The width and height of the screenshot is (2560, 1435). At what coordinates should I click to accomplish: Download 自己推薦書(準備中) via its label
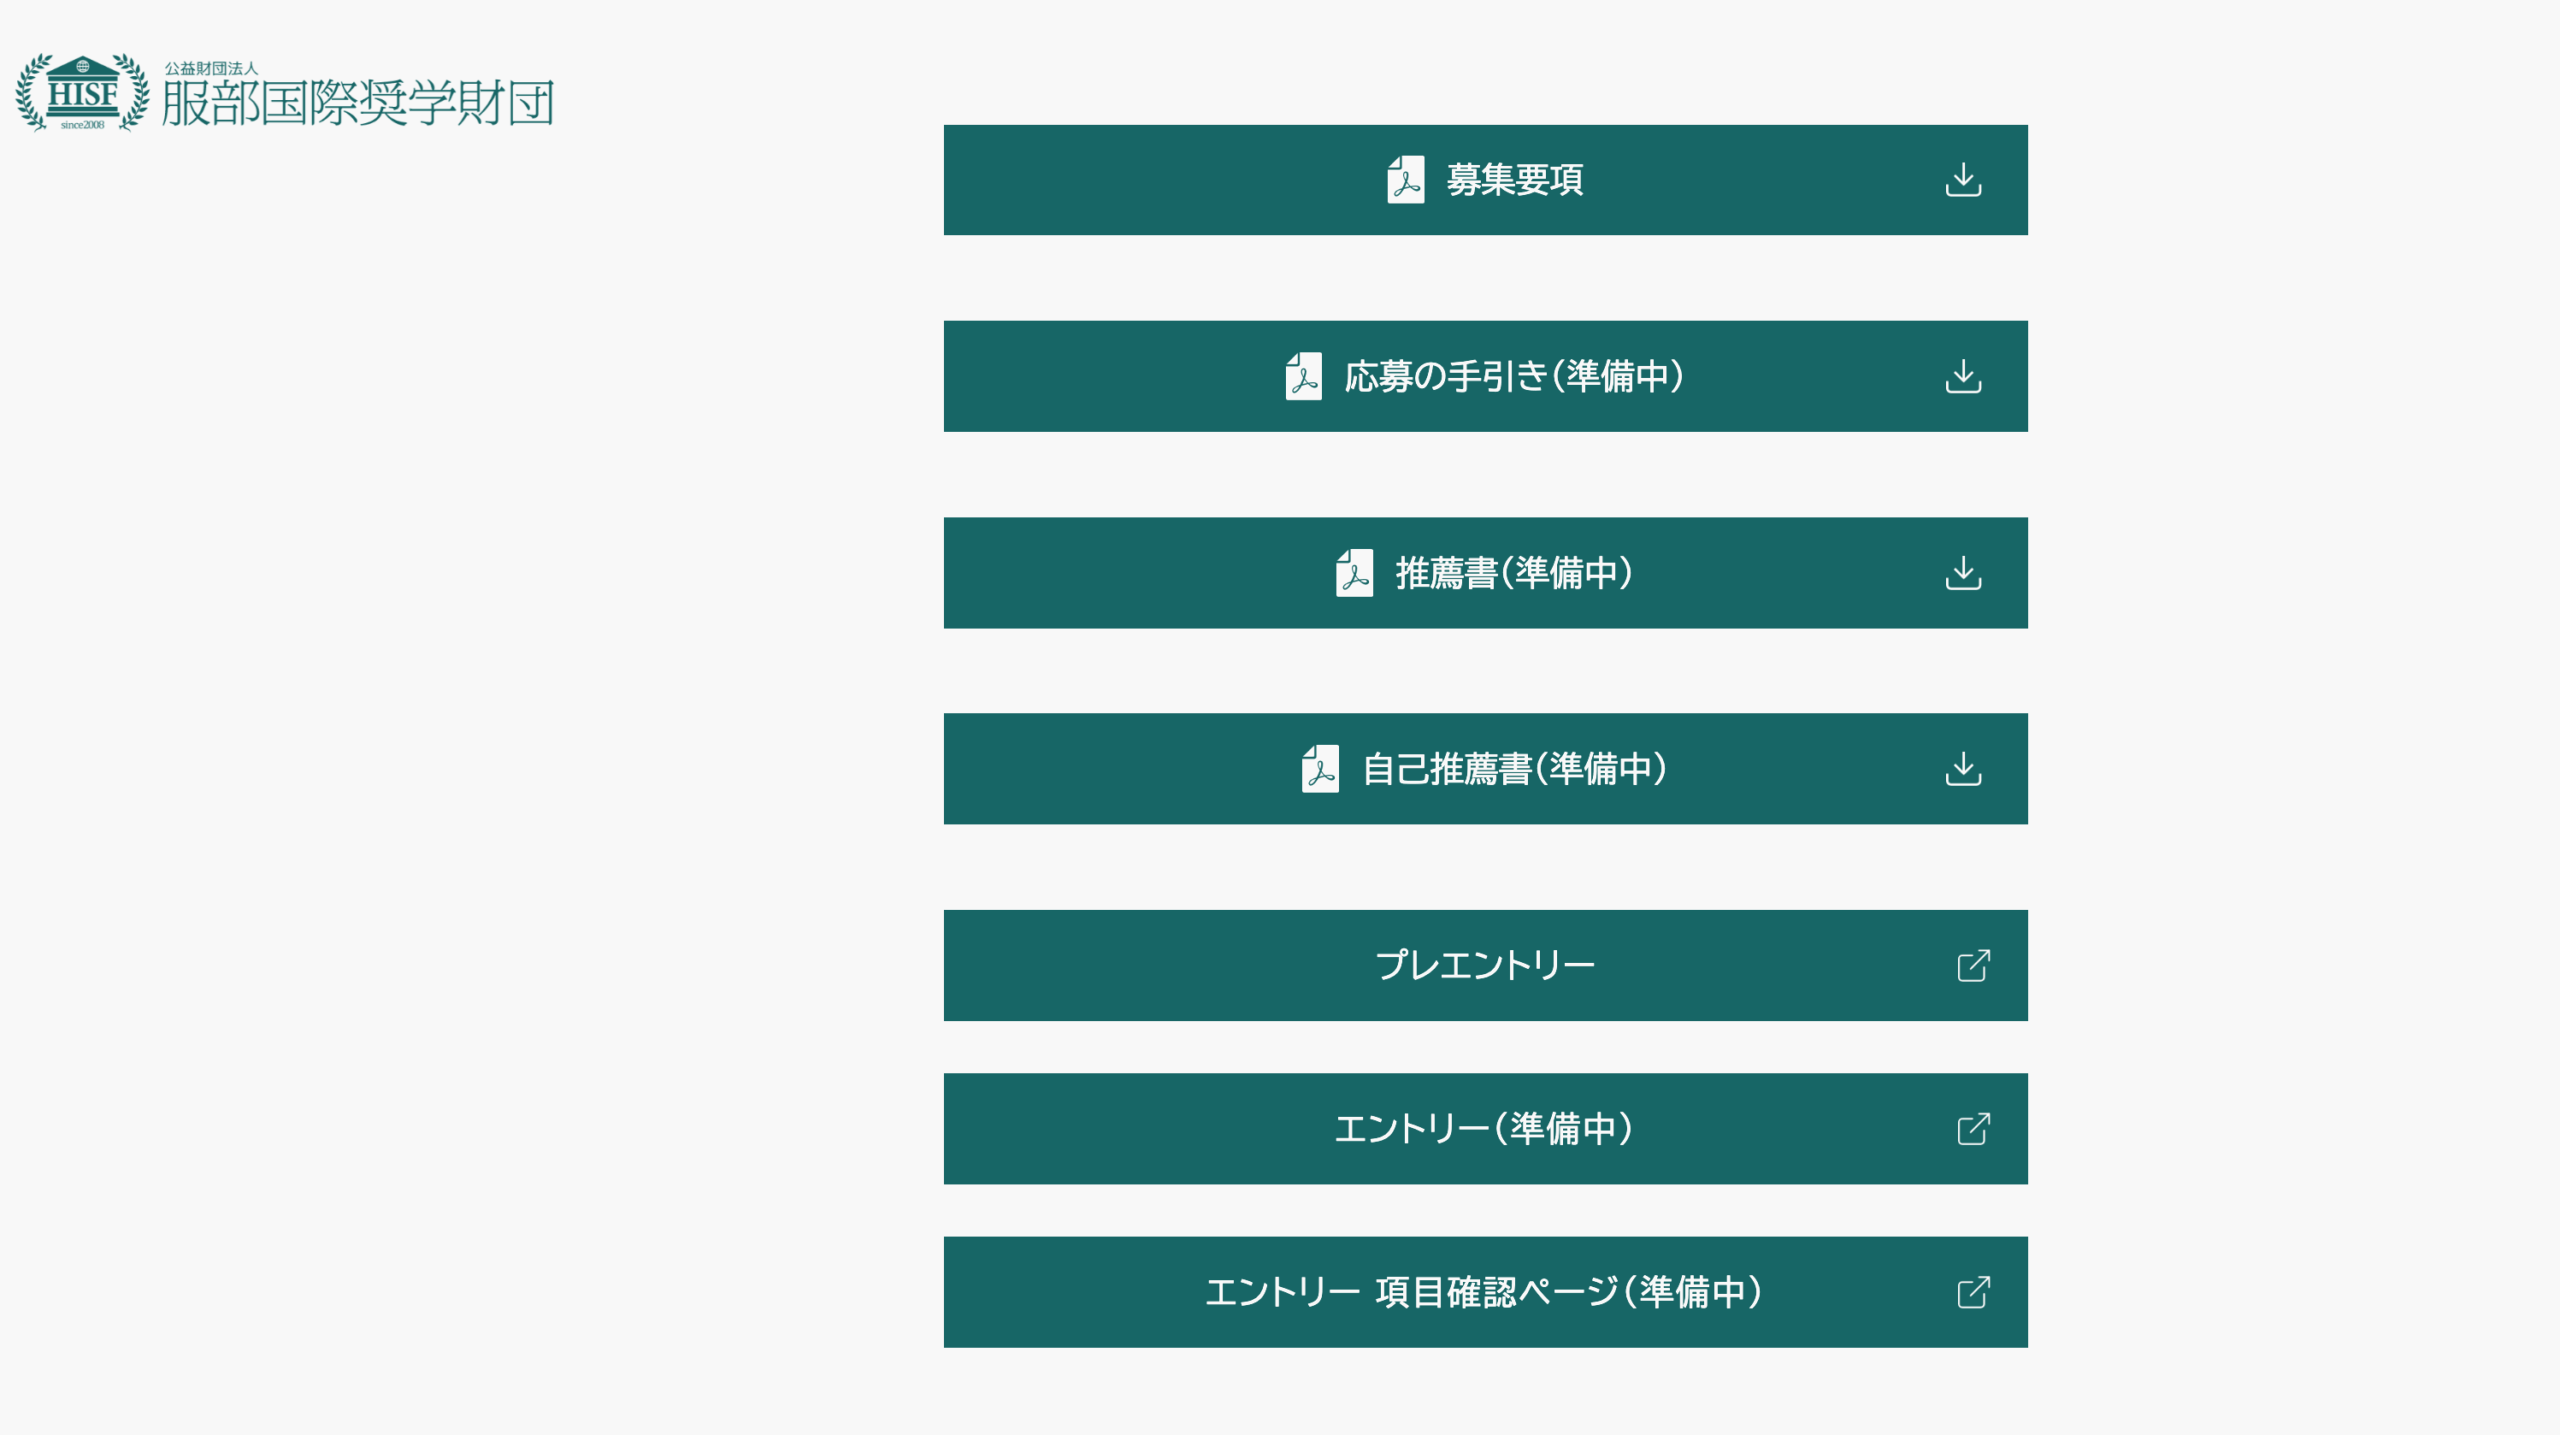1514,769
